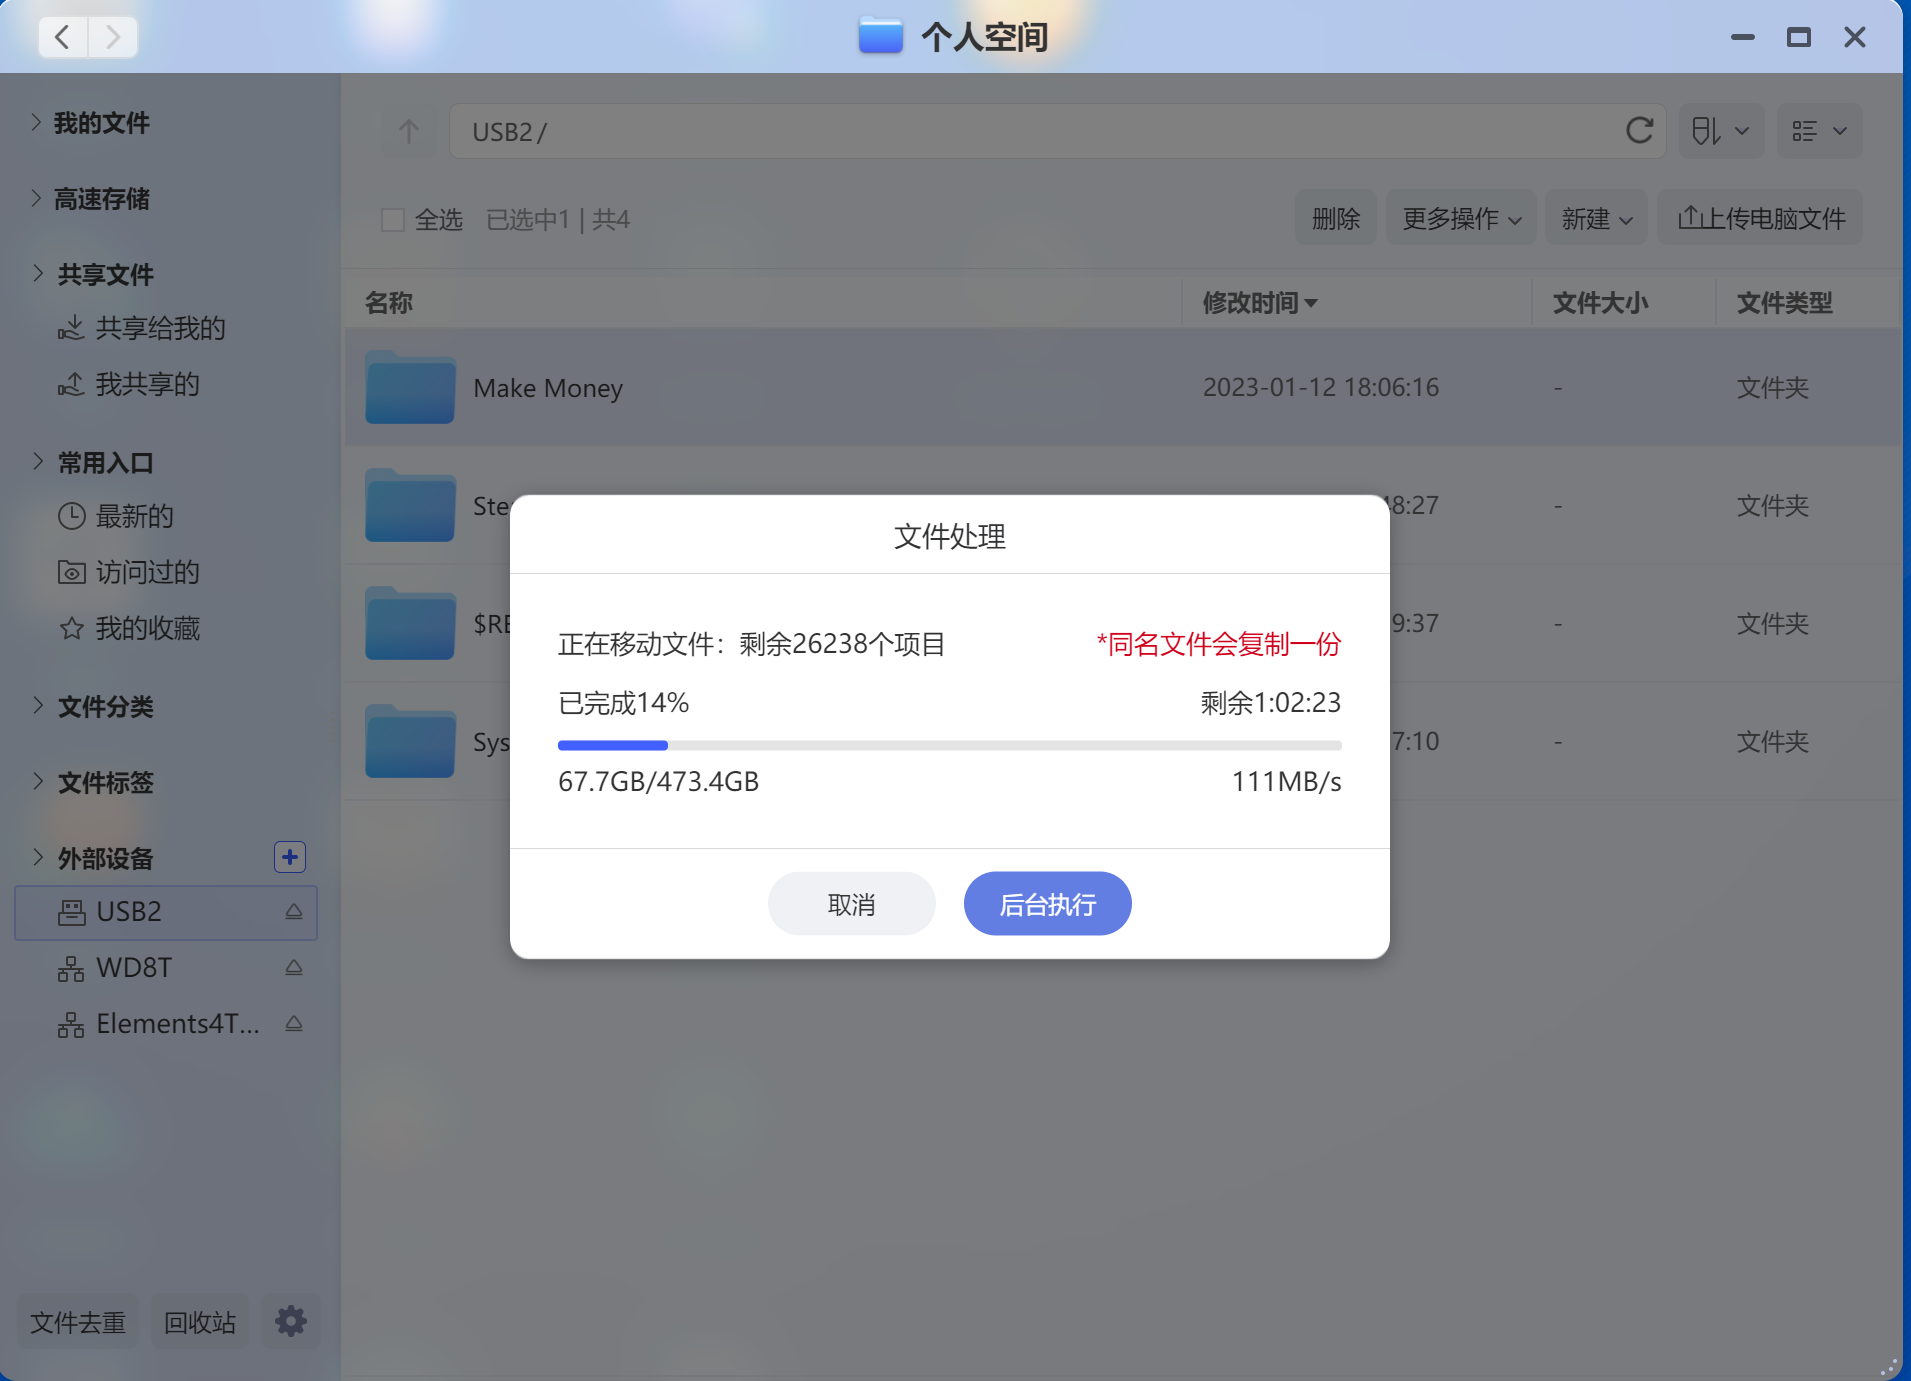Select the $RE folder icon
The image size is (1911, 1381).
pos(410,623)
